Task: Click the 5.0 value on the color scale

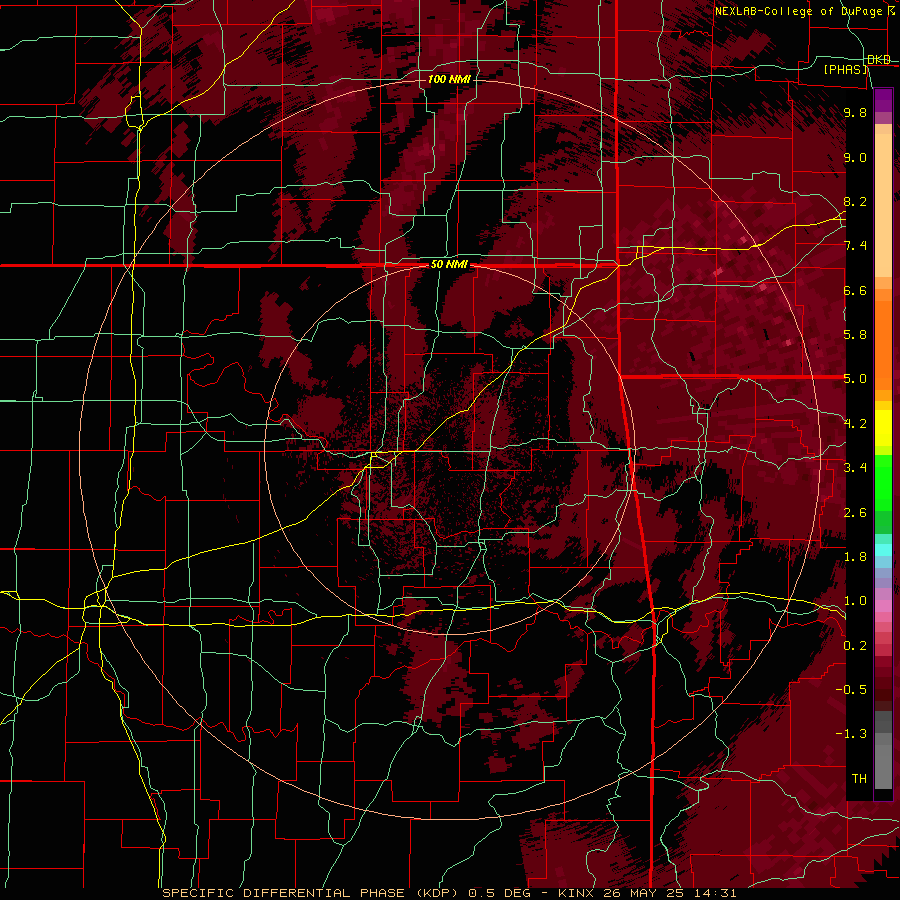Action: point(855,379)
